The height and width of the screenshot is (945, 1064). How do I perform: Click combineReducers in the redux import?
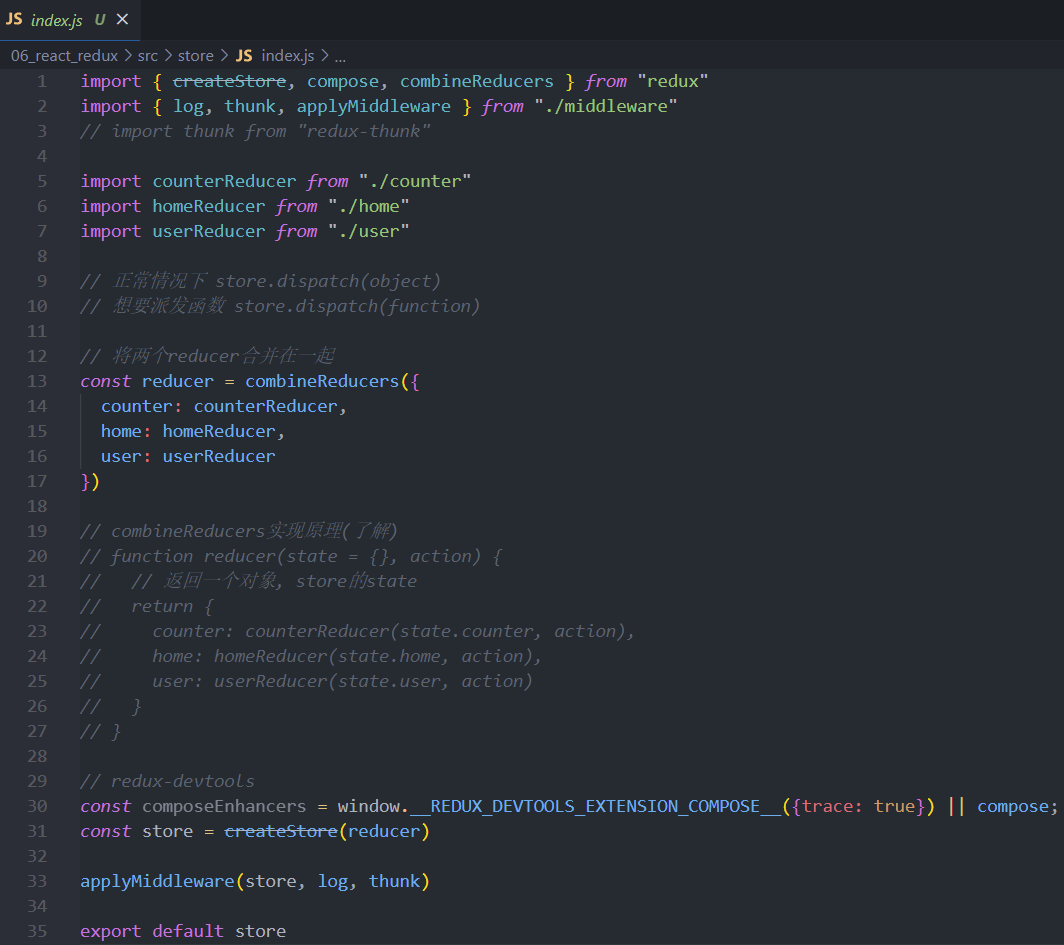[476, 81]
